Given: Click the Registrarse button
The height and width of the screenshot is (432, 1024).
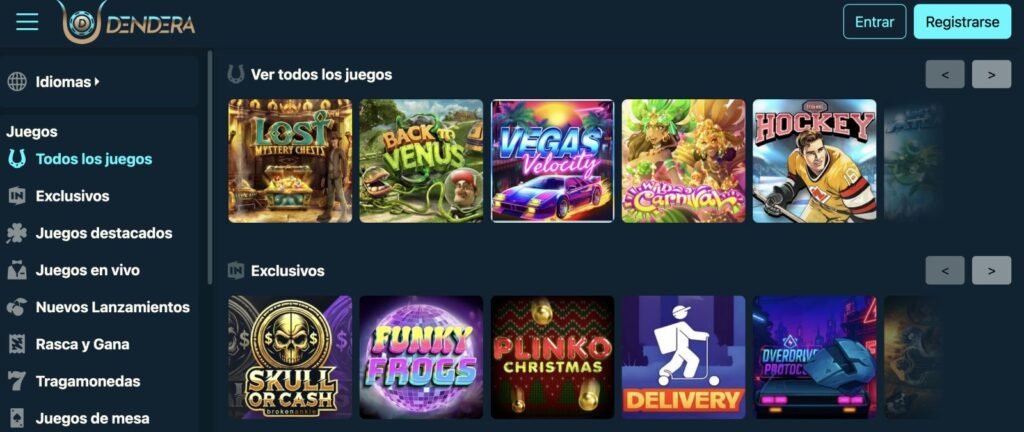Looking at the screenshot, I should pyautogui.click(x=962, y=22).
